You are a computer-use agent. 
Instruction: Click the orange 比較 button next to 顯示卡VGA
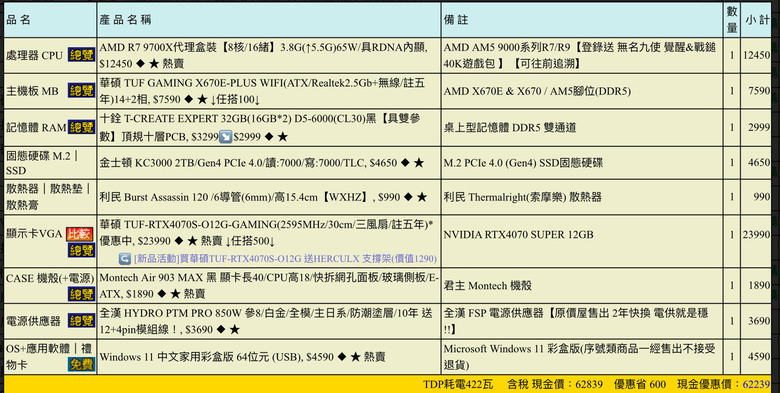(80, 233)
